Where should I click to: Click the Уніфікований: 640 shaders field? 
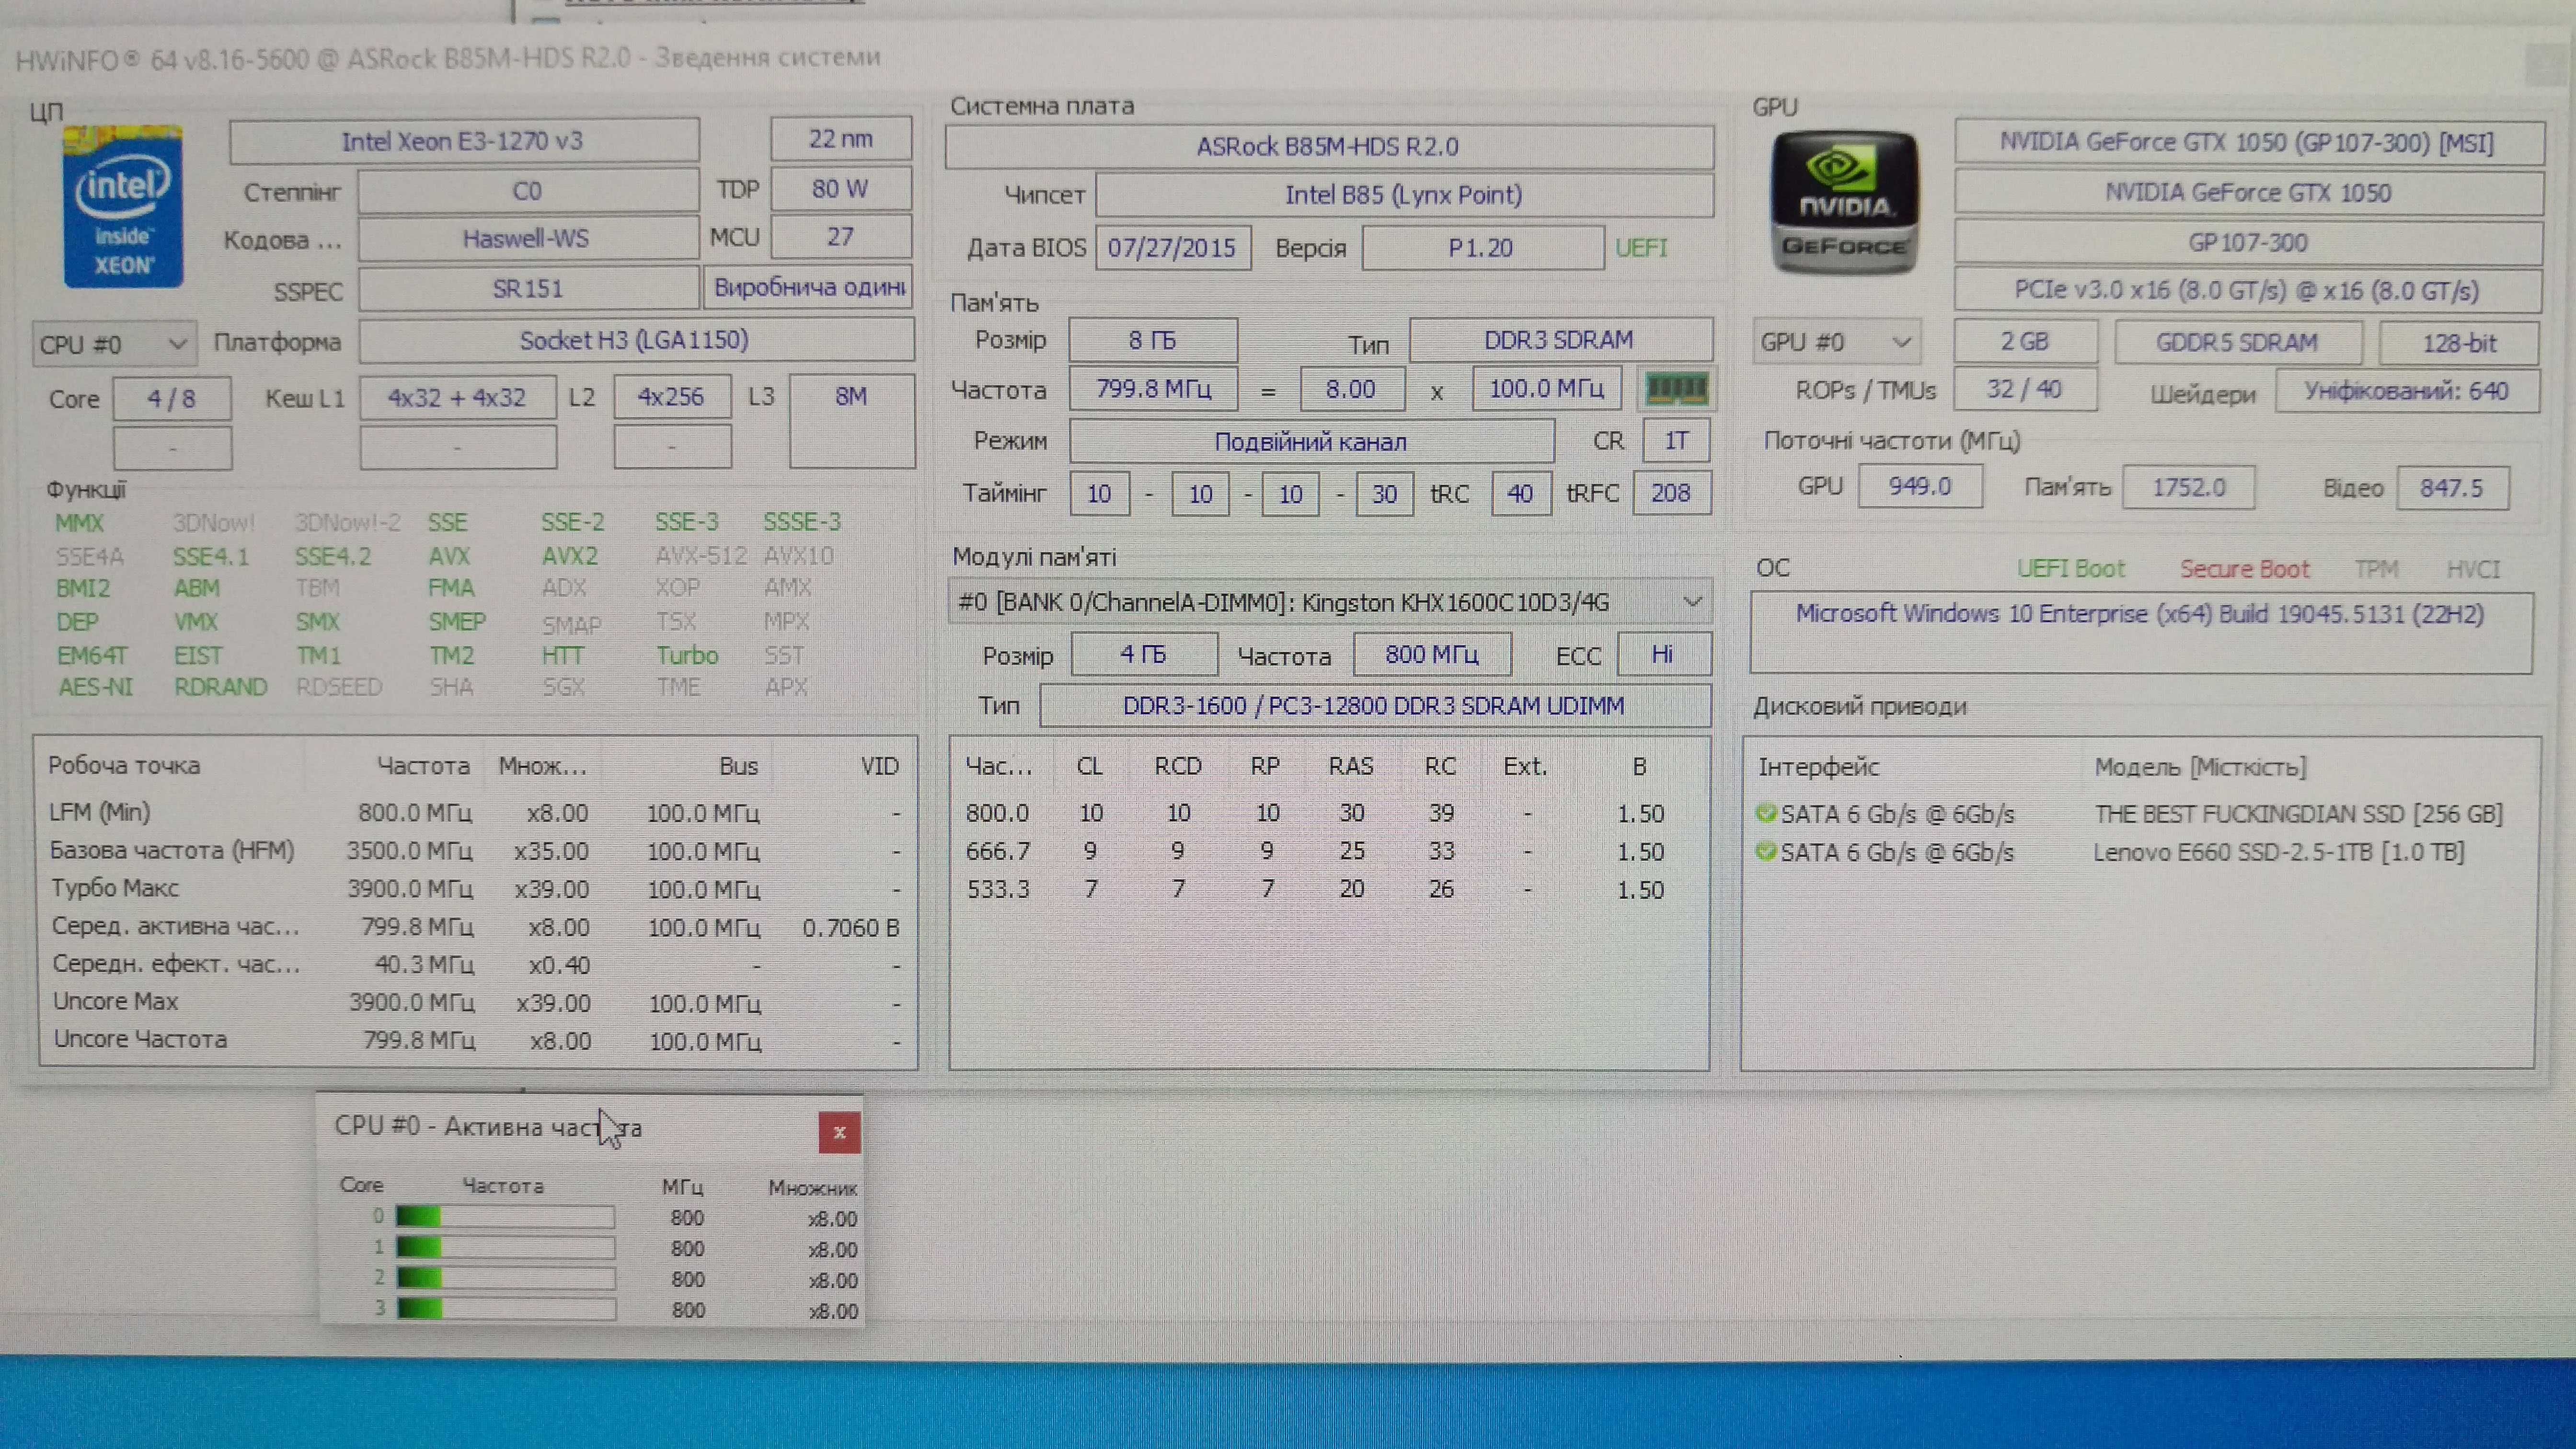(x=2407, y=391)
